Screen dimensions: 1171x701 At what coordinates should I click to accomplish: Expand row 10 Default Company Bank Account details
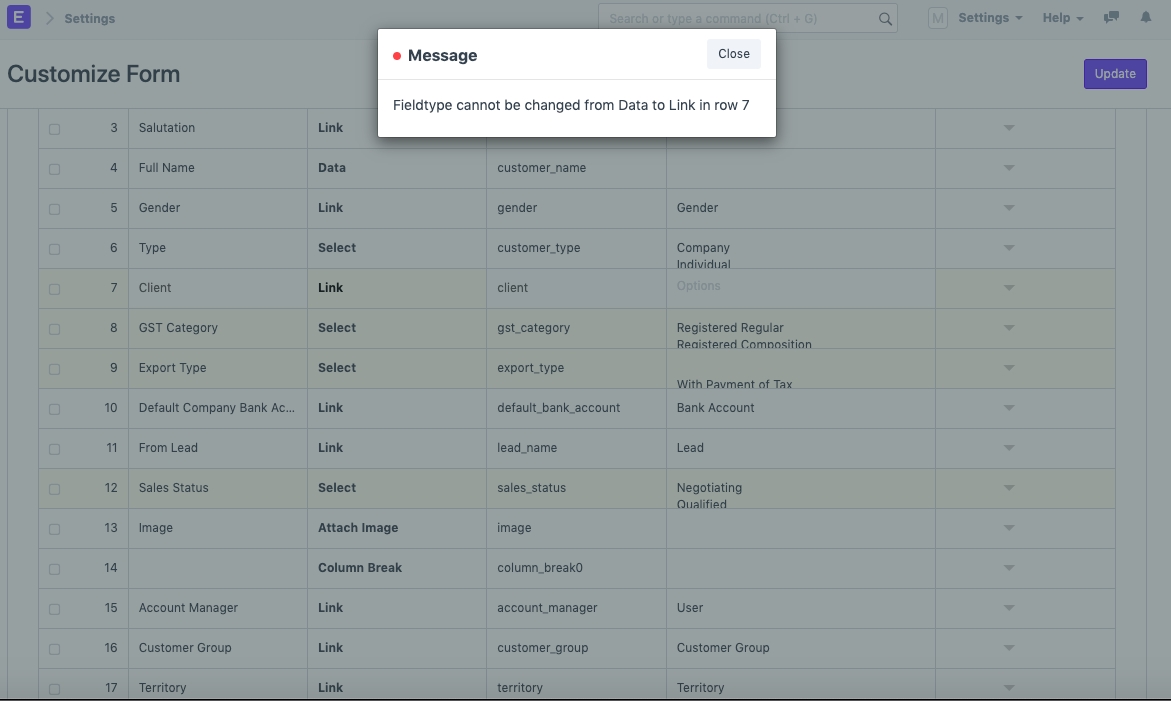point(1008,408)
